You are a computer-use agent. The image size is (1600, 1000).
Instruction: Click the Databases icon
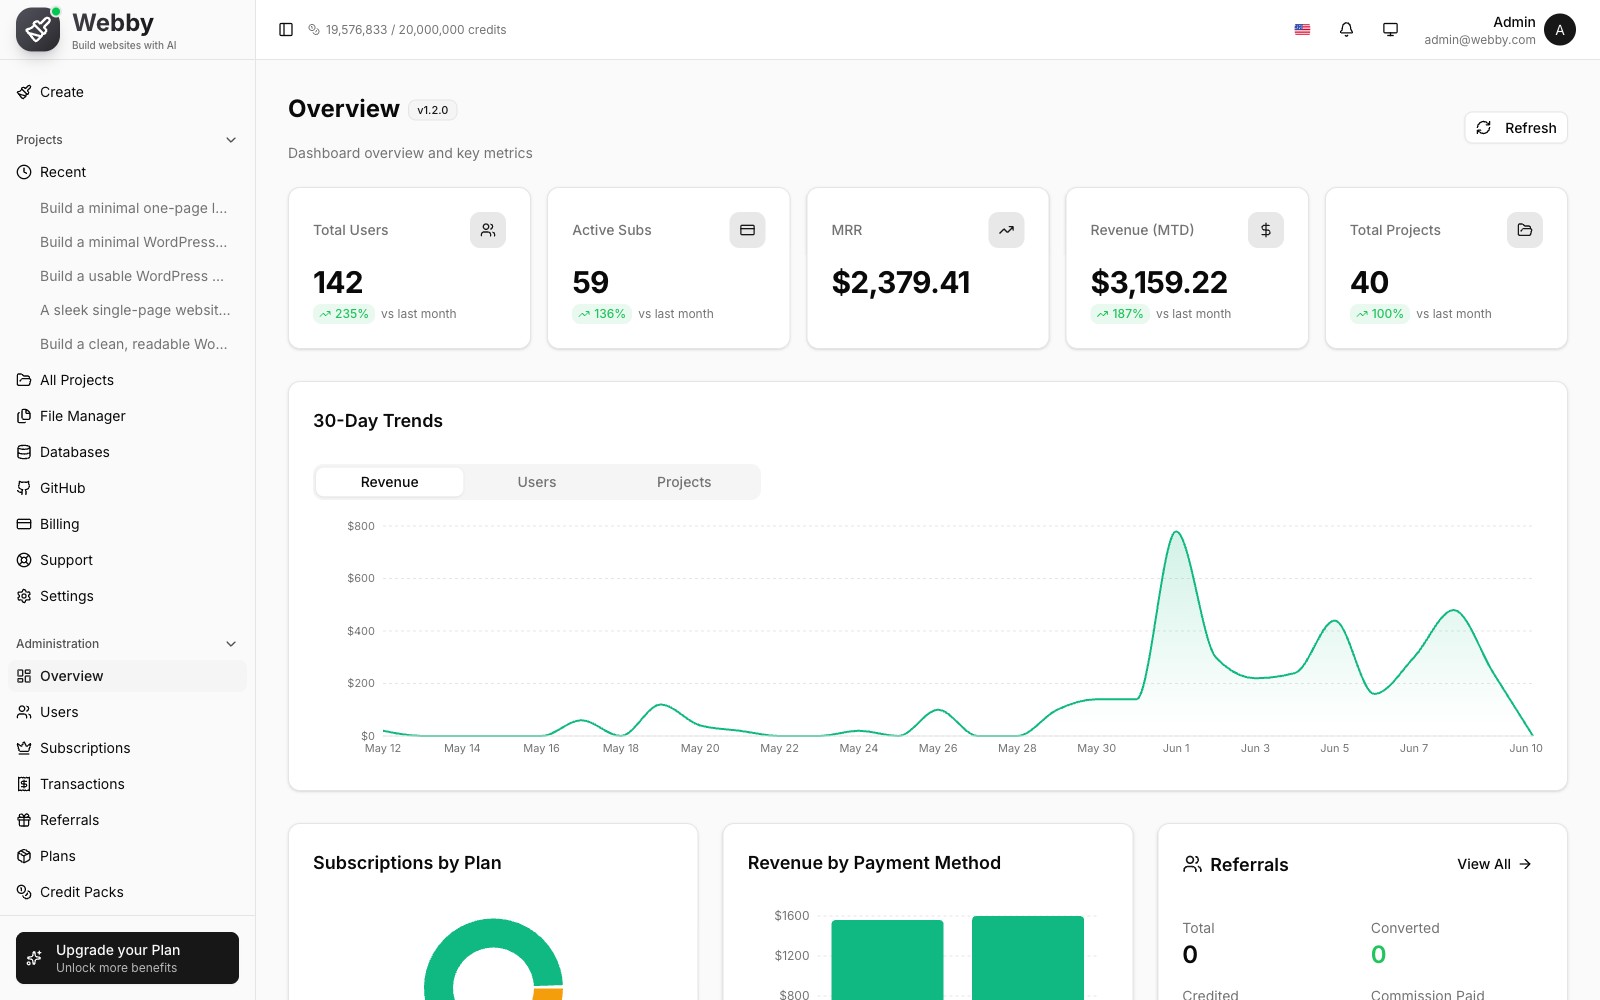tap(24, 452)
